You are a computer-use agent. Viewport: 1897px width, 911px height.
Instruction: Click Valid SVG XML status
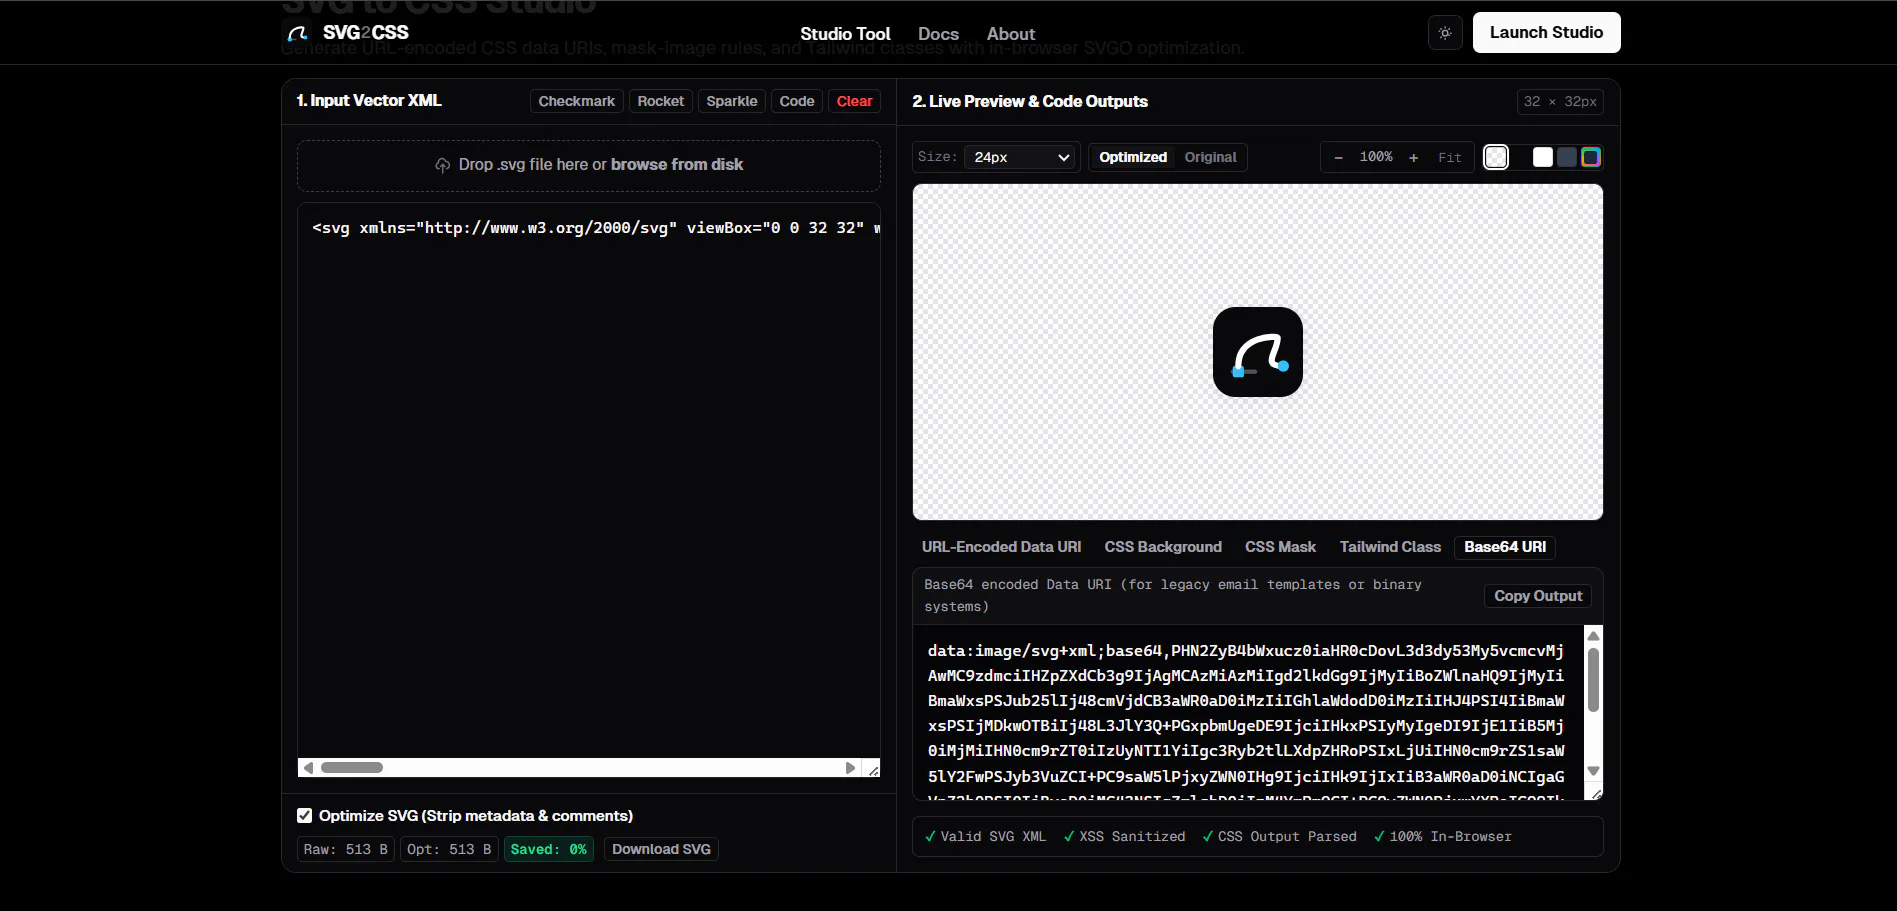pyautogui.click(x=985, y=837)
